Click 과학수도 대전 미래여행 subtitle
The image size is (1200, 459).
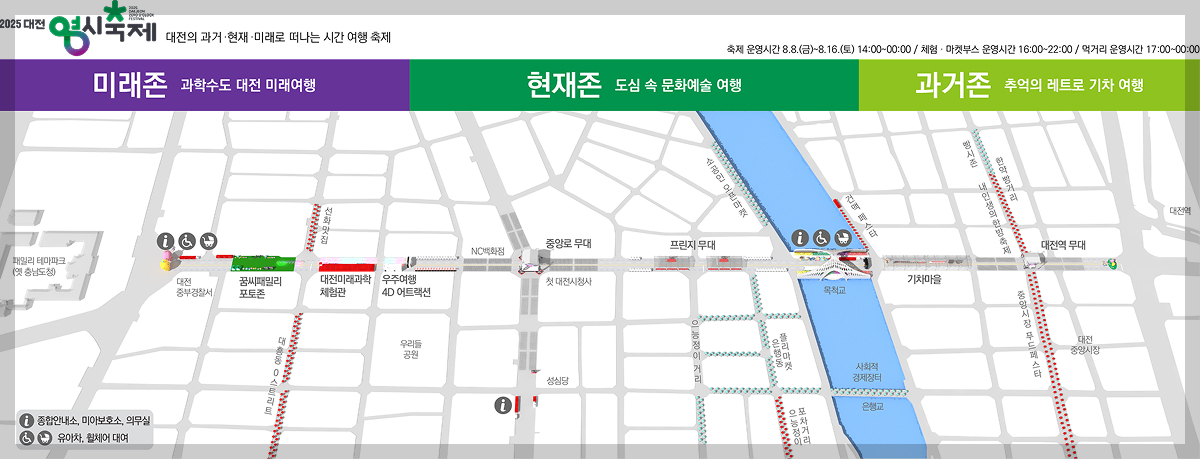coord(248,86)
